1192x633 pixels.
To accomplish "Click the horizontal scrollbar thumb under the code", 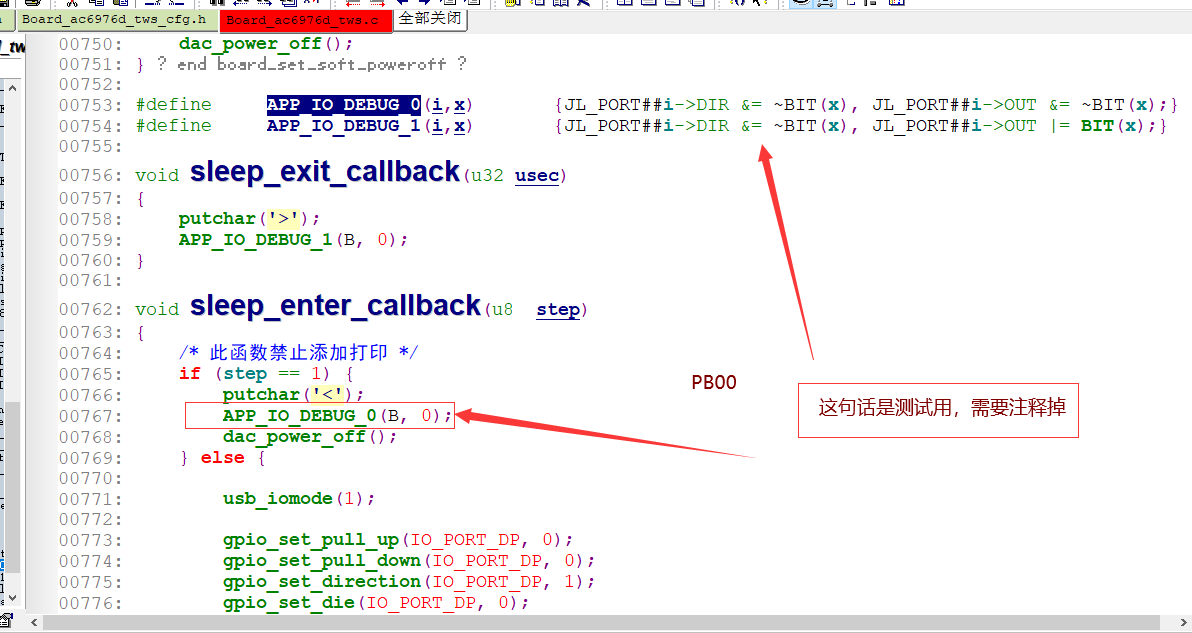I will tap(601, 622).
